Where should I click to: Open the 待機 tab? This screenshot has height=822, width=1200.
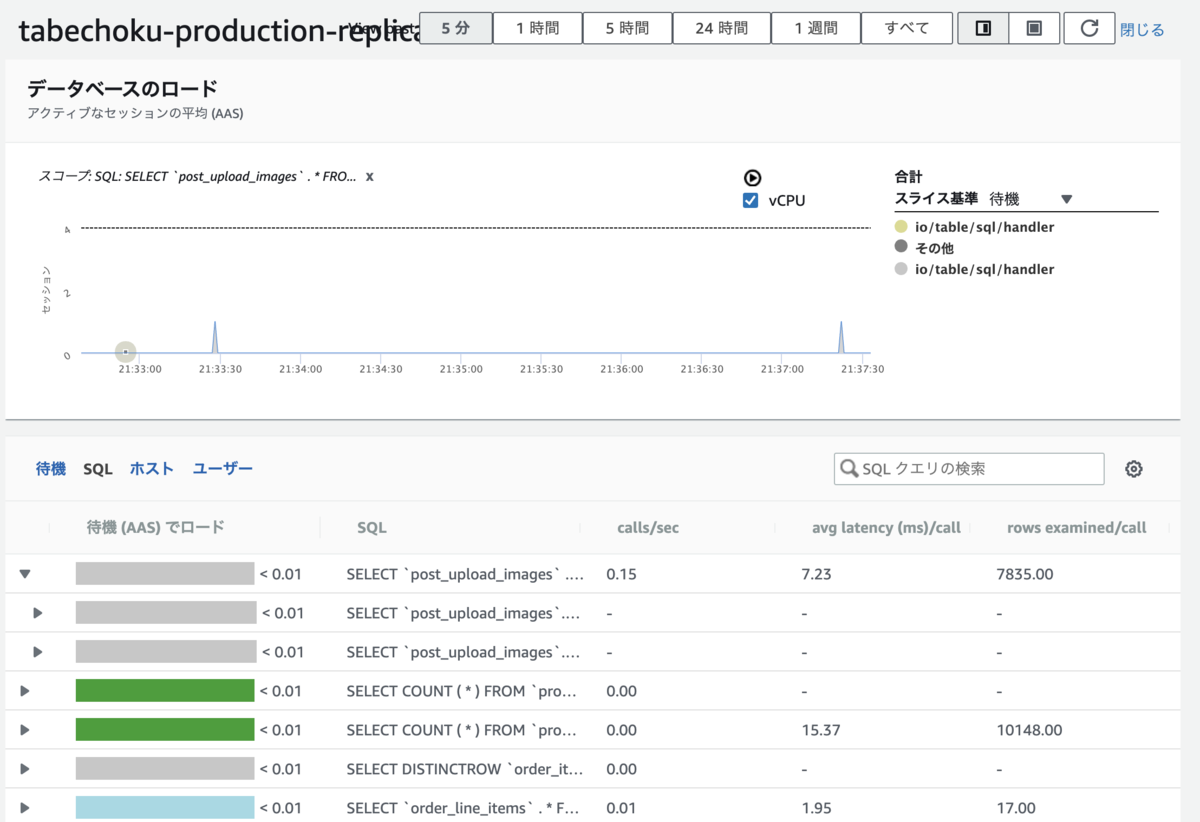click(x=51, y=468)
